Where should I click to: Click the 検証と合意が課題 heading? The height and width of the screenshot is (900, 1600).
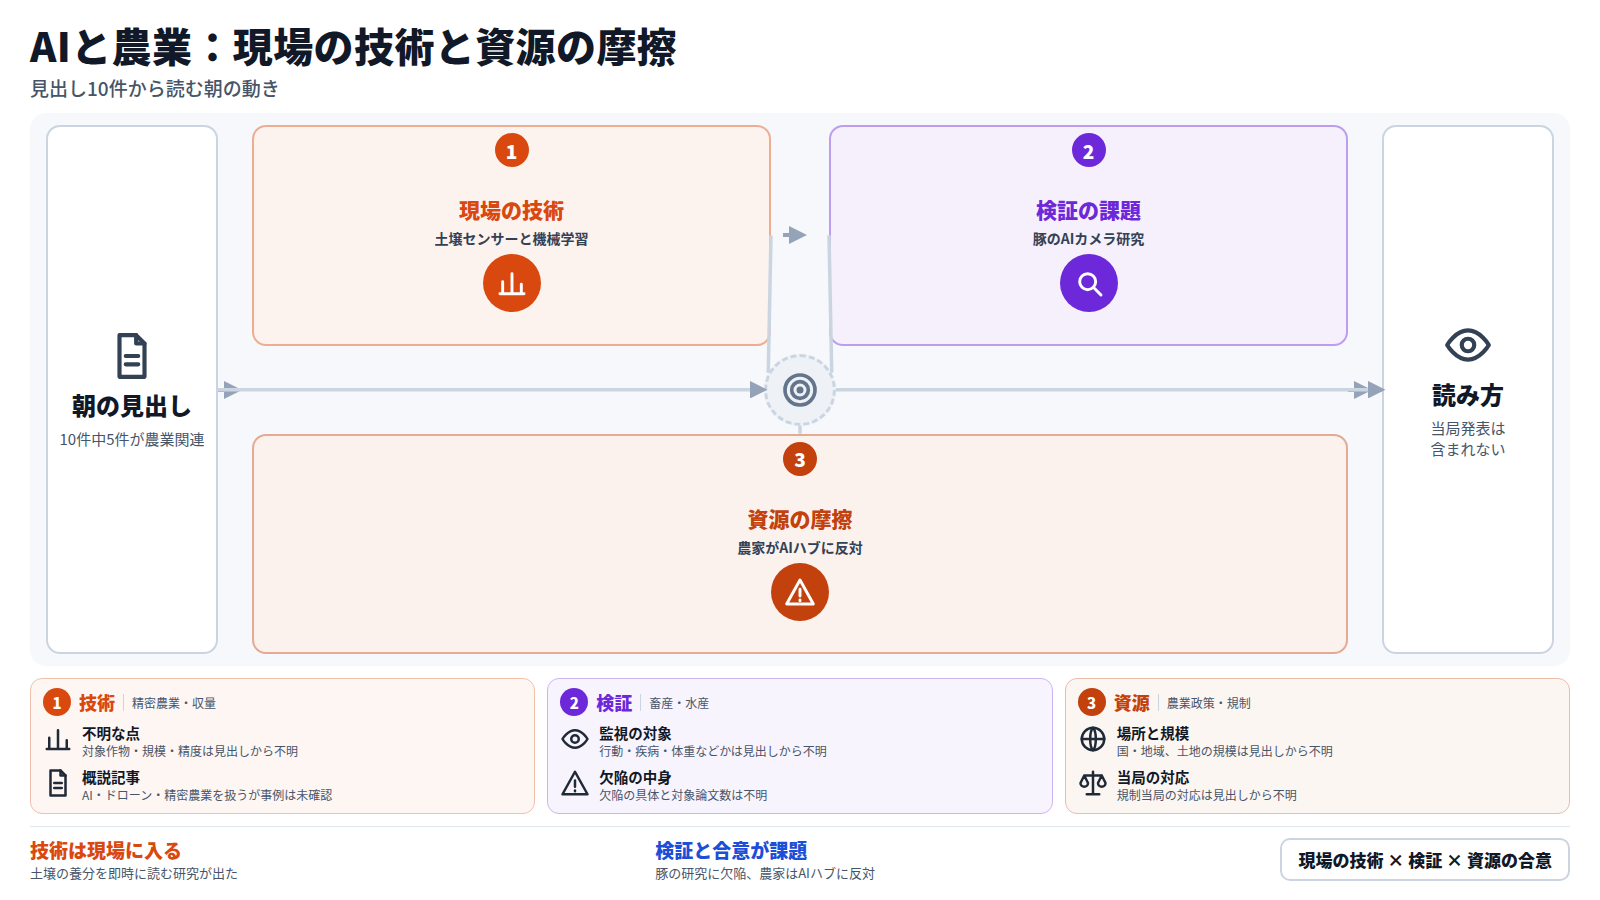point(731,851)
